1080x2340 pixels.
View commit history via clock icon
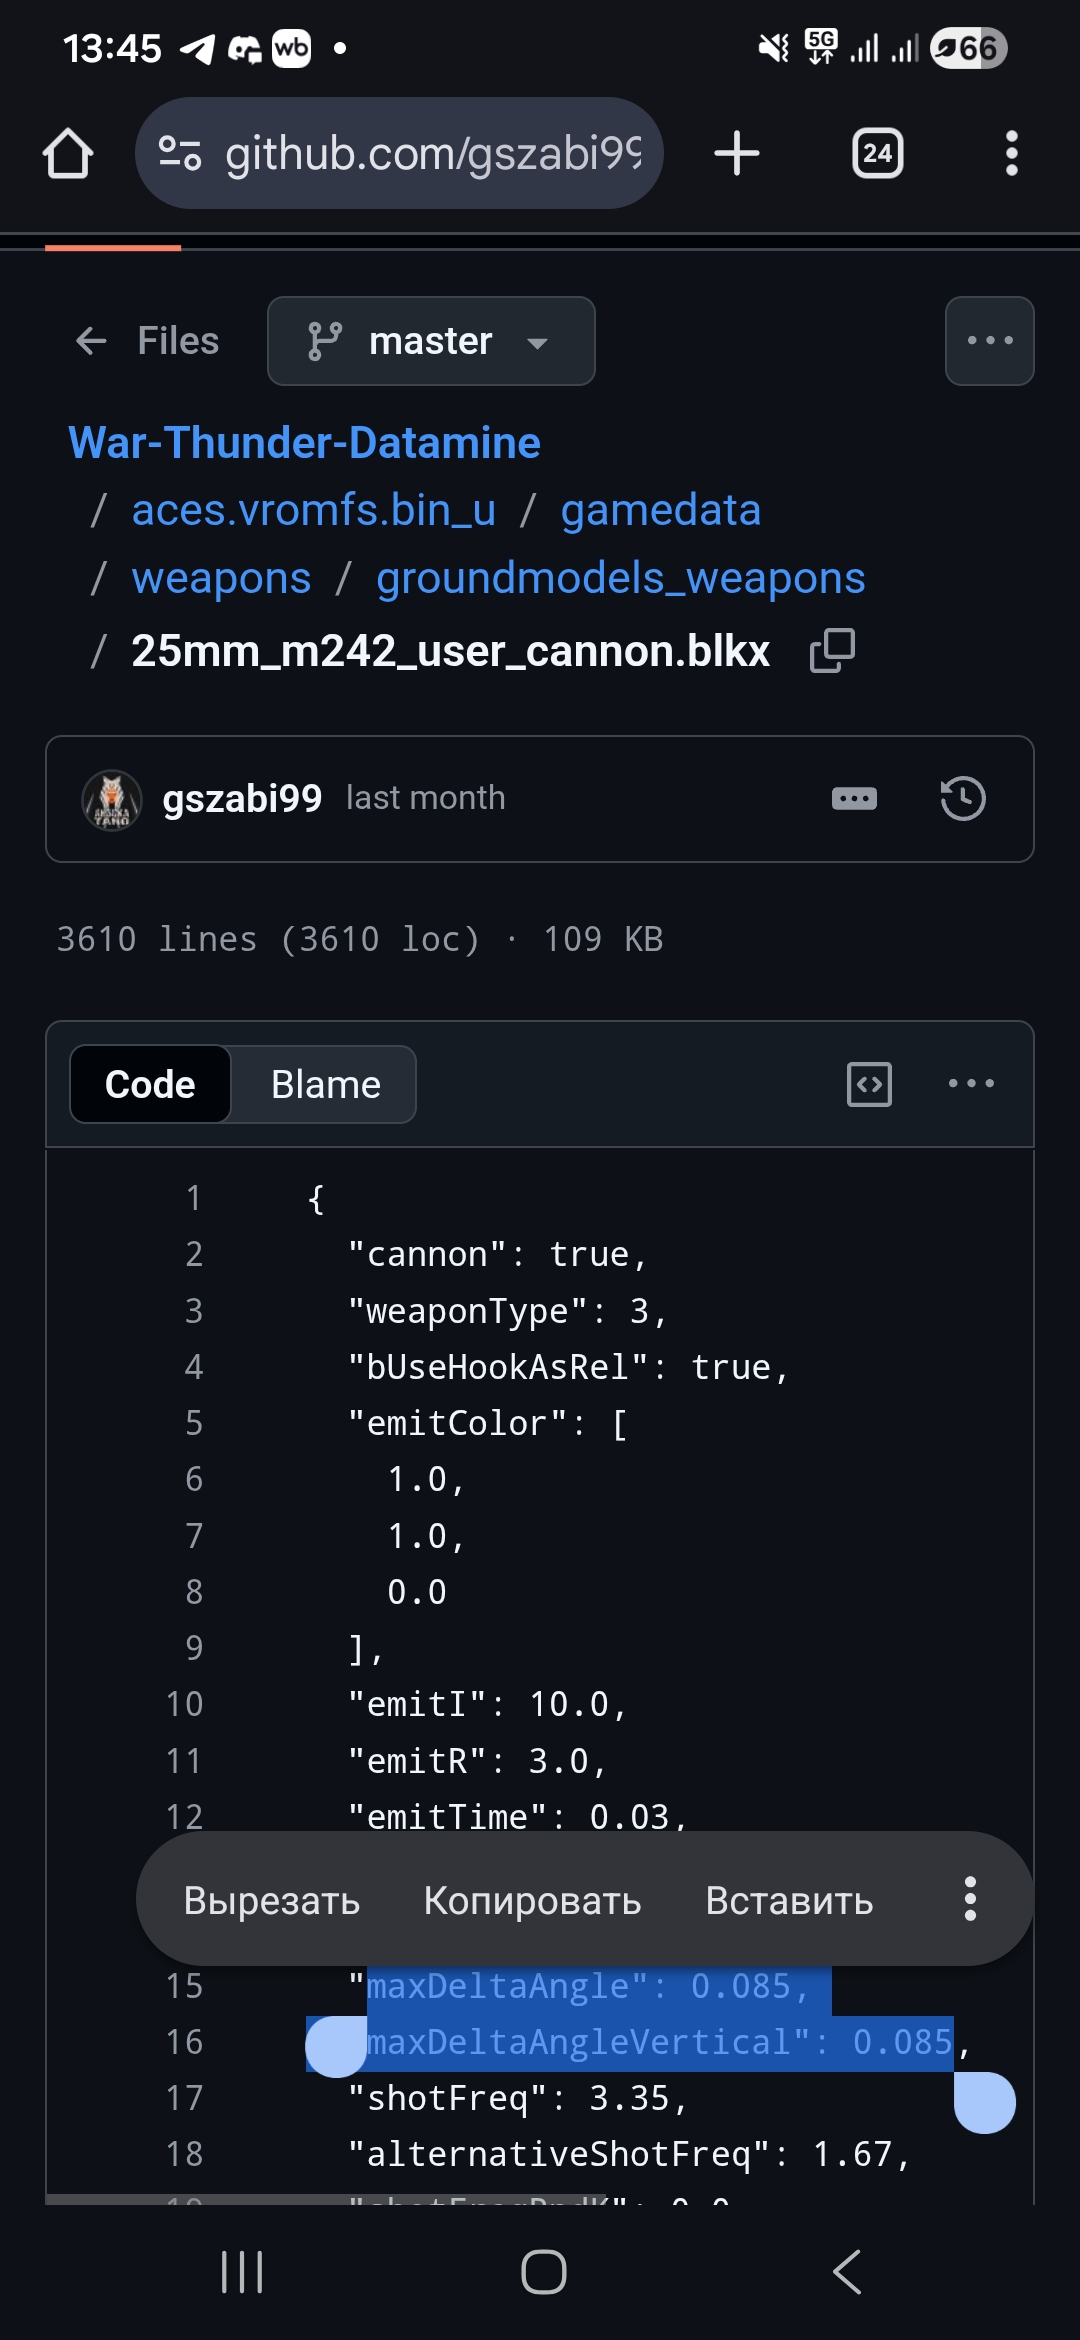pyautogui.click(x=962, y=798)
